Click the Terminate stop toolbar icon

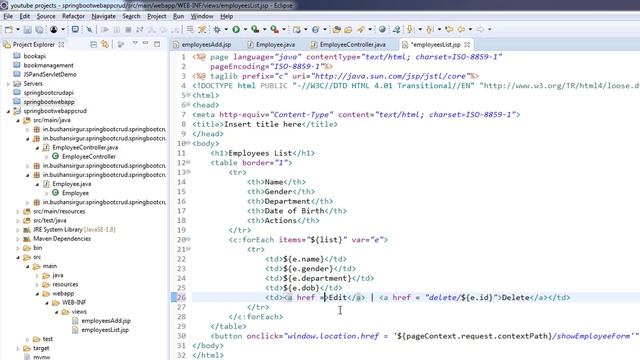tap(128, 29)
